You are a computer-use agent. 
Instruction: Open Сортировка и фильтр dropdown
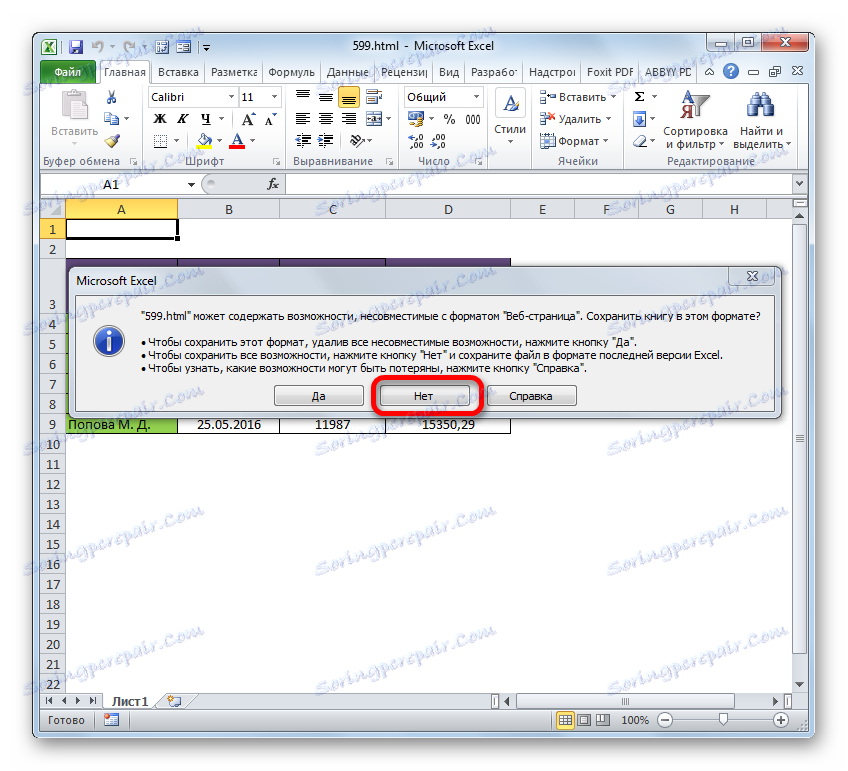(x=695, y=120)
